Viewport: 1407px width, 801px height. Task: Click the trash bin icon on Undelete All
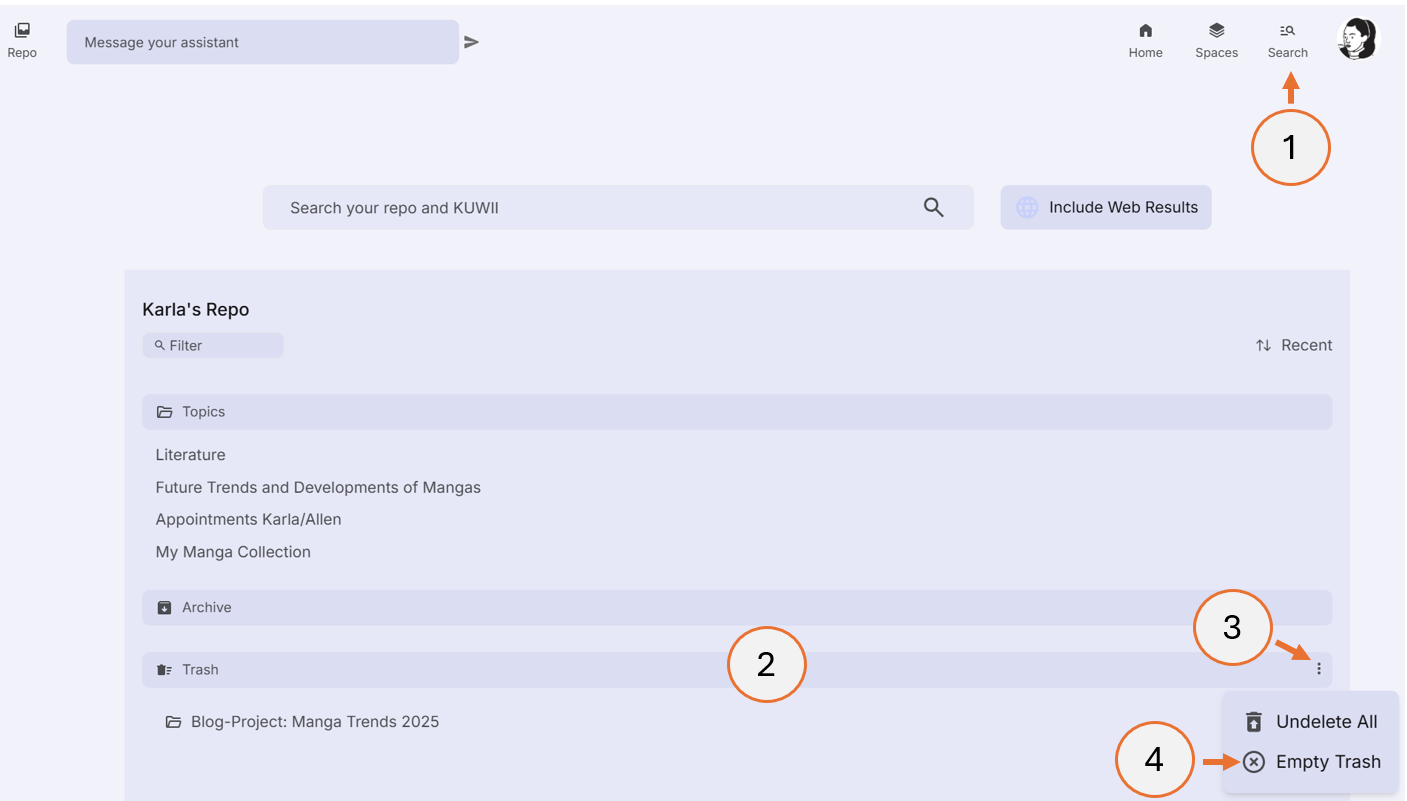1253,721
